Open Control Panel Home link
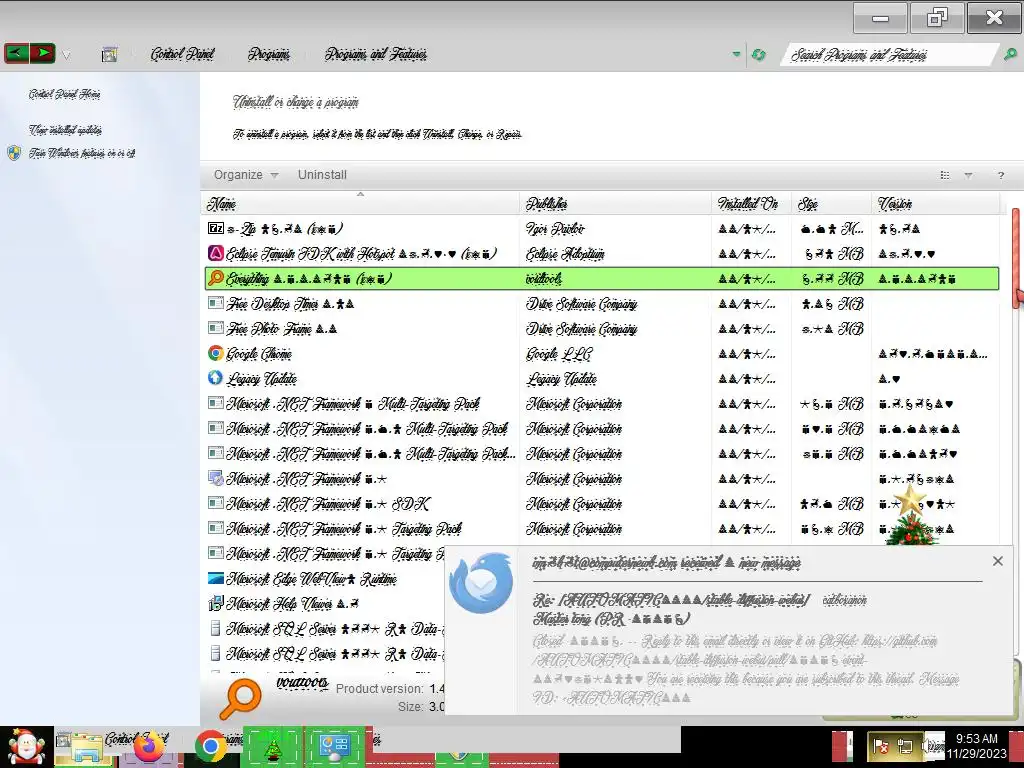This screenshot has height=768, width=1024. click(x=64, y=95)
